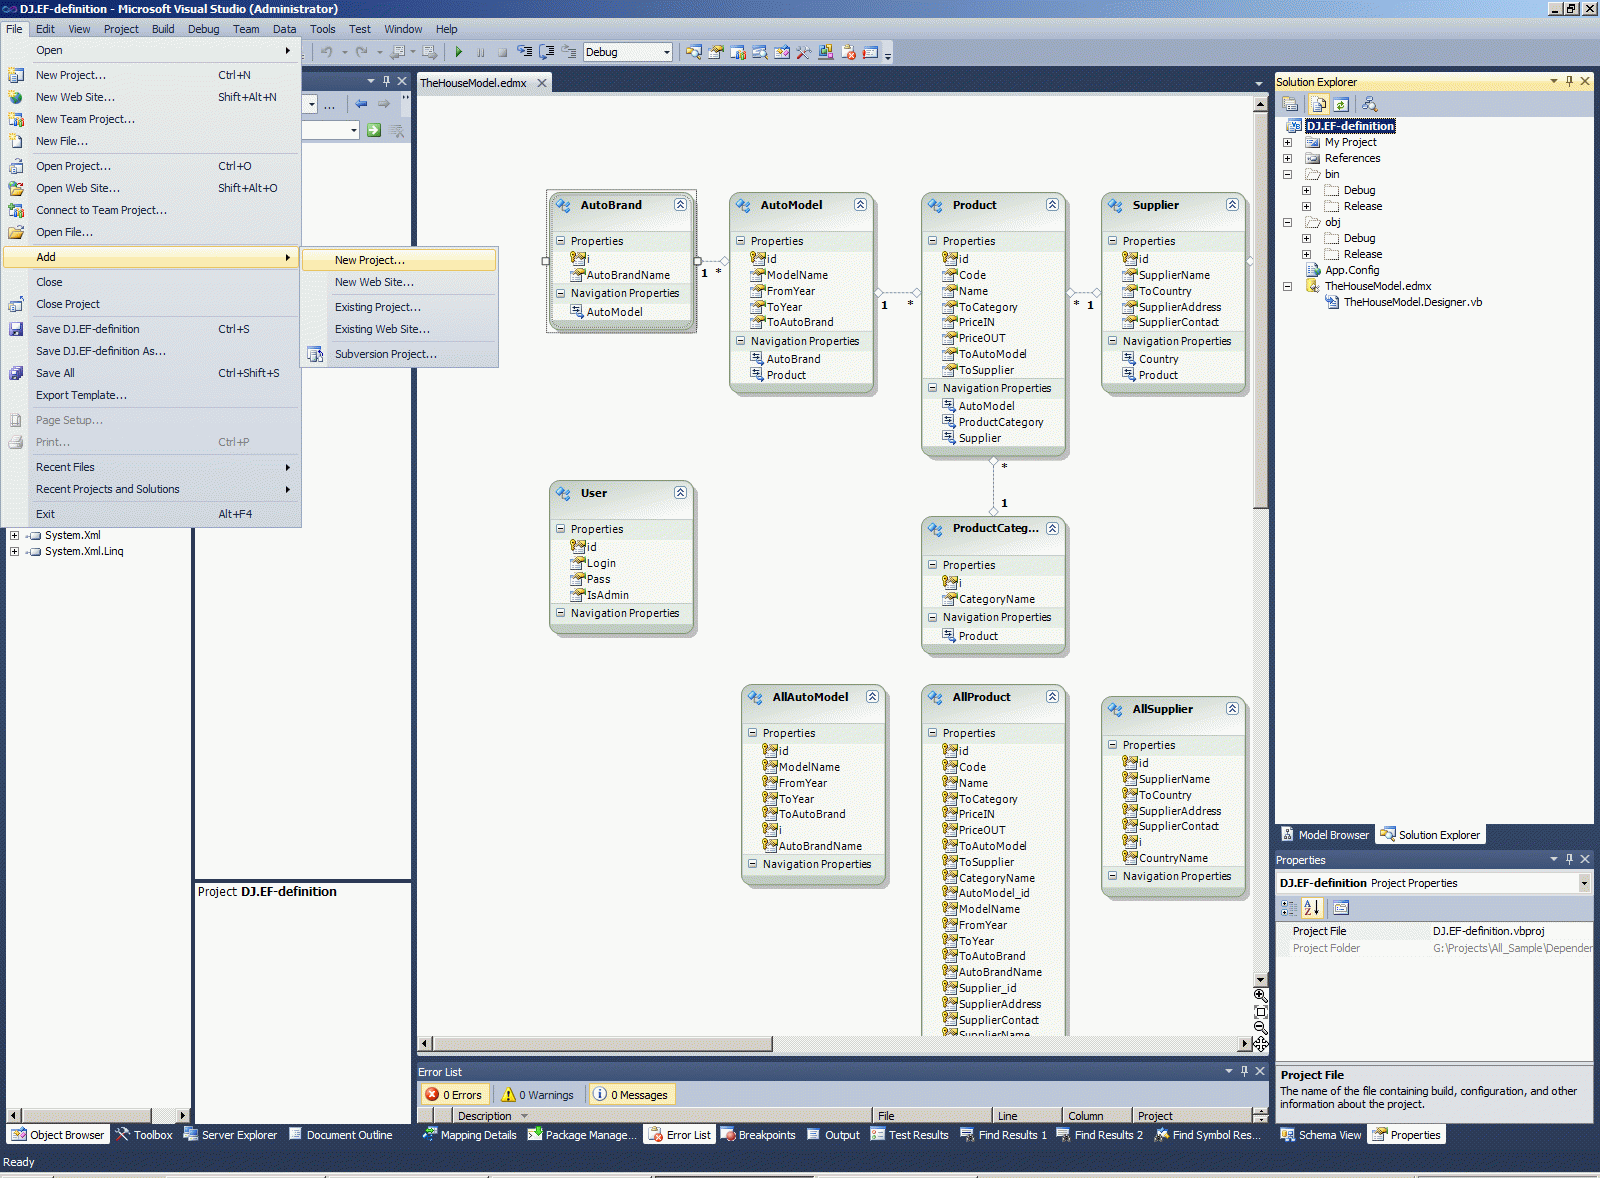Open the Edit menu
This screenshot has width=1600, height=1178.
46,29
